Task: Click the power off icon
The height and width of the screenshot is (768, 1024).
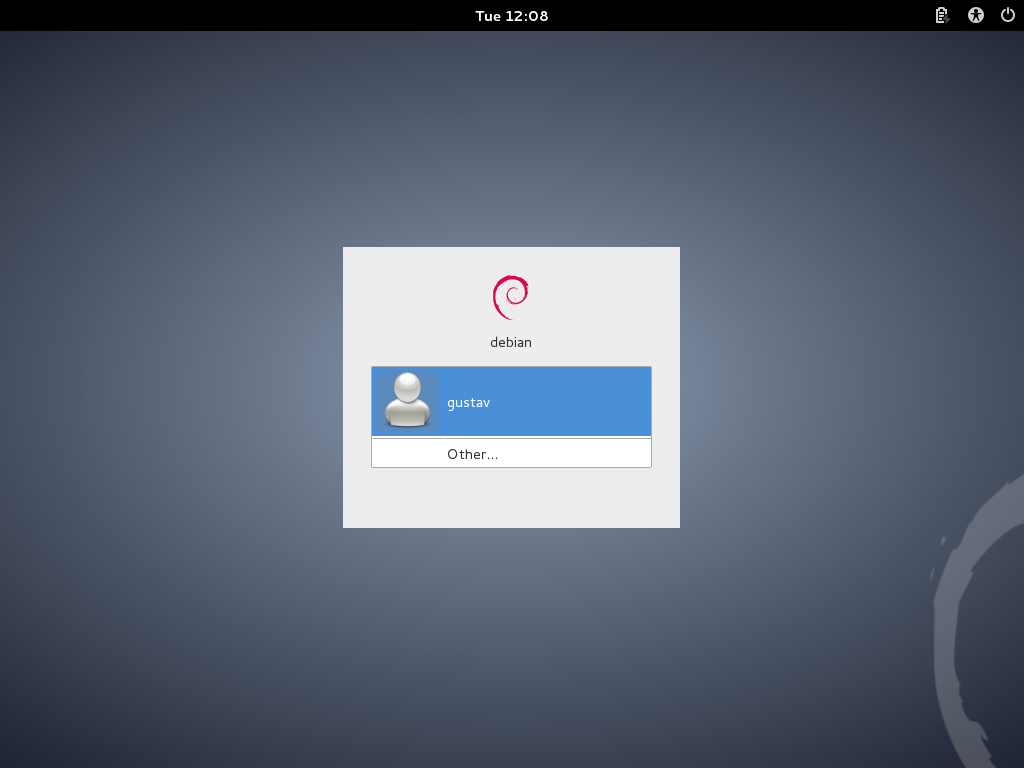Action: pos(1008,15)
